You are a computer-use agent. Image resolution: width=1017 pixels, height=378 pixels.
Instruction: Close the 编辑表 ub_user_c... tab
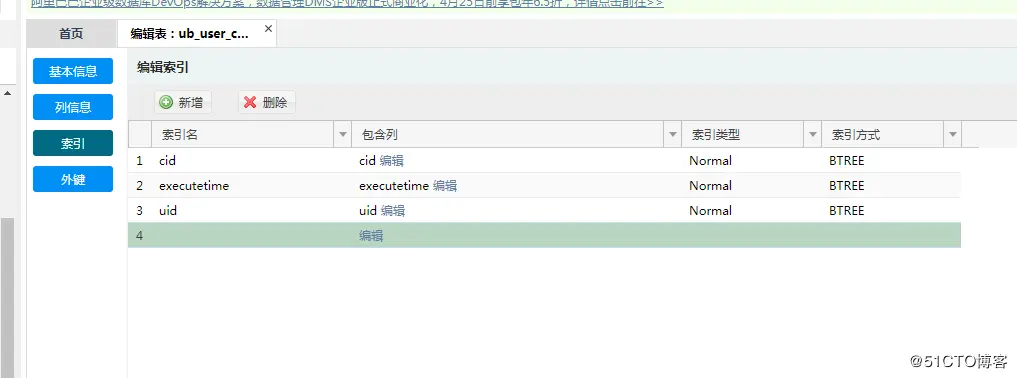coord(268,29)
